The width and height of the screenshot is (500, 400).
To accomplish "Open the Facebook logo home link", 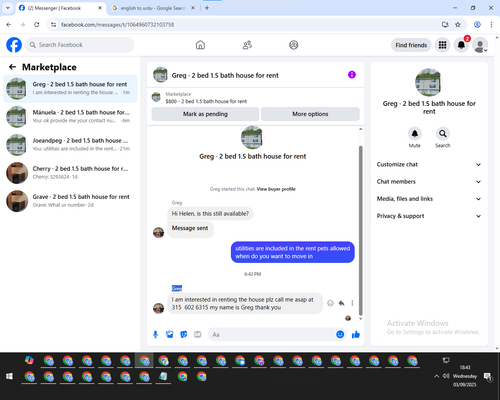I will pos(14,45).
